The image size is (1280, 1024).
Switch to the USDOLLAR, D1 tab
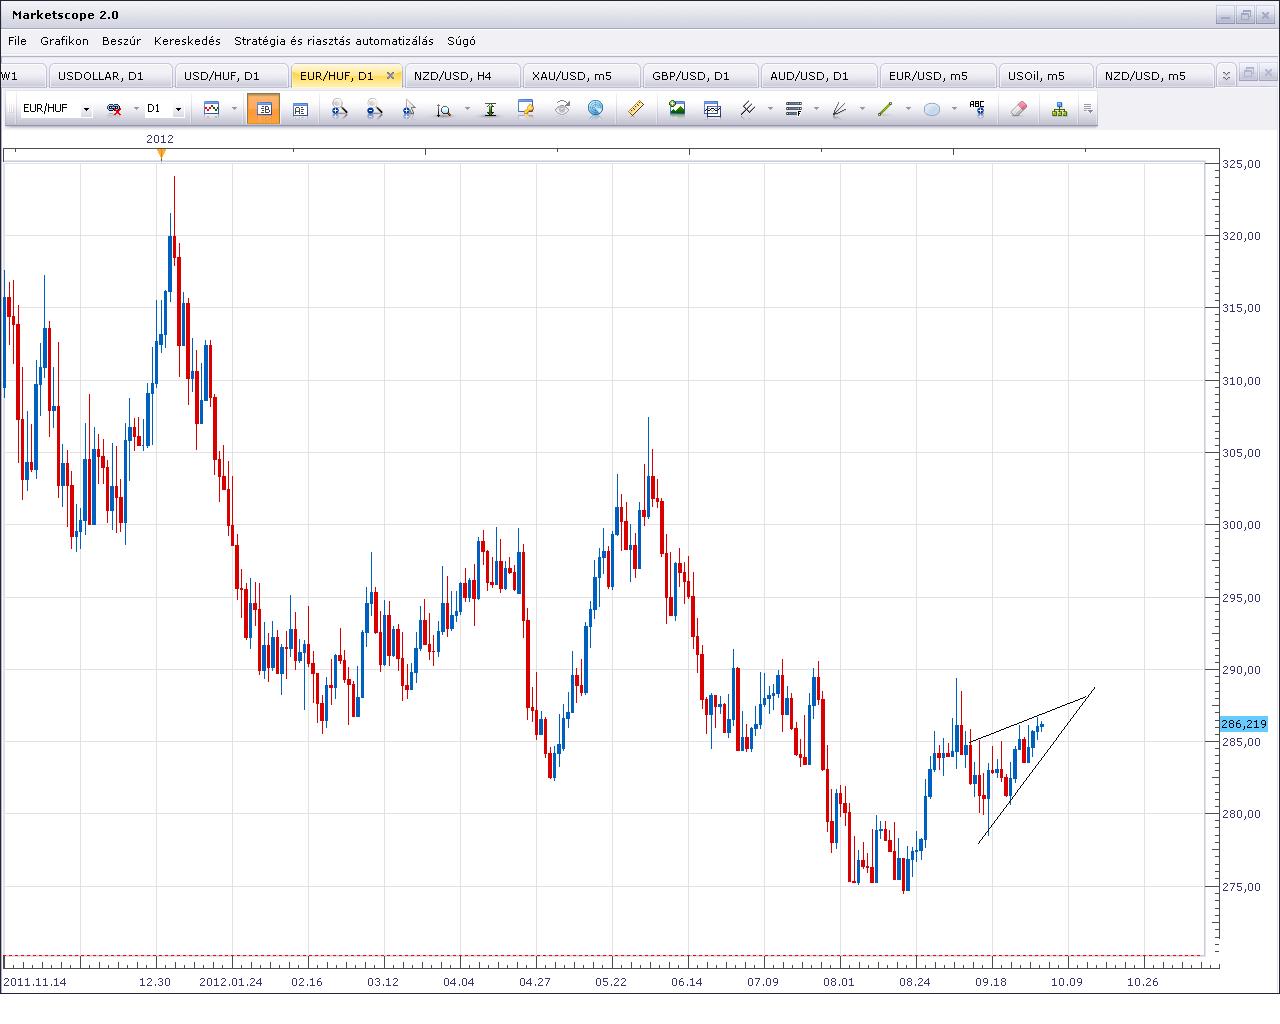coord(110,76)
